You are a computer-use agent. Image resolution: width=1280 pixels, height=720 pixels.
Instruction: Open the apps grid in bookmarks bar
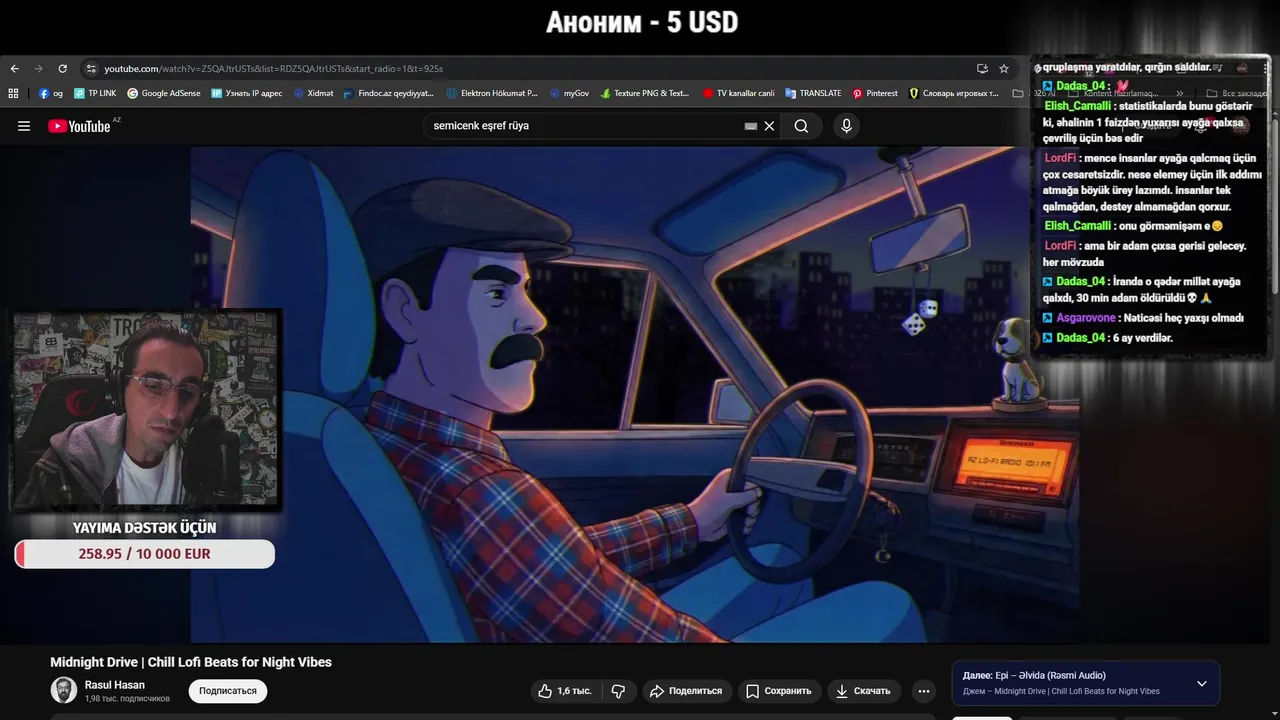[x=13, y=93]
